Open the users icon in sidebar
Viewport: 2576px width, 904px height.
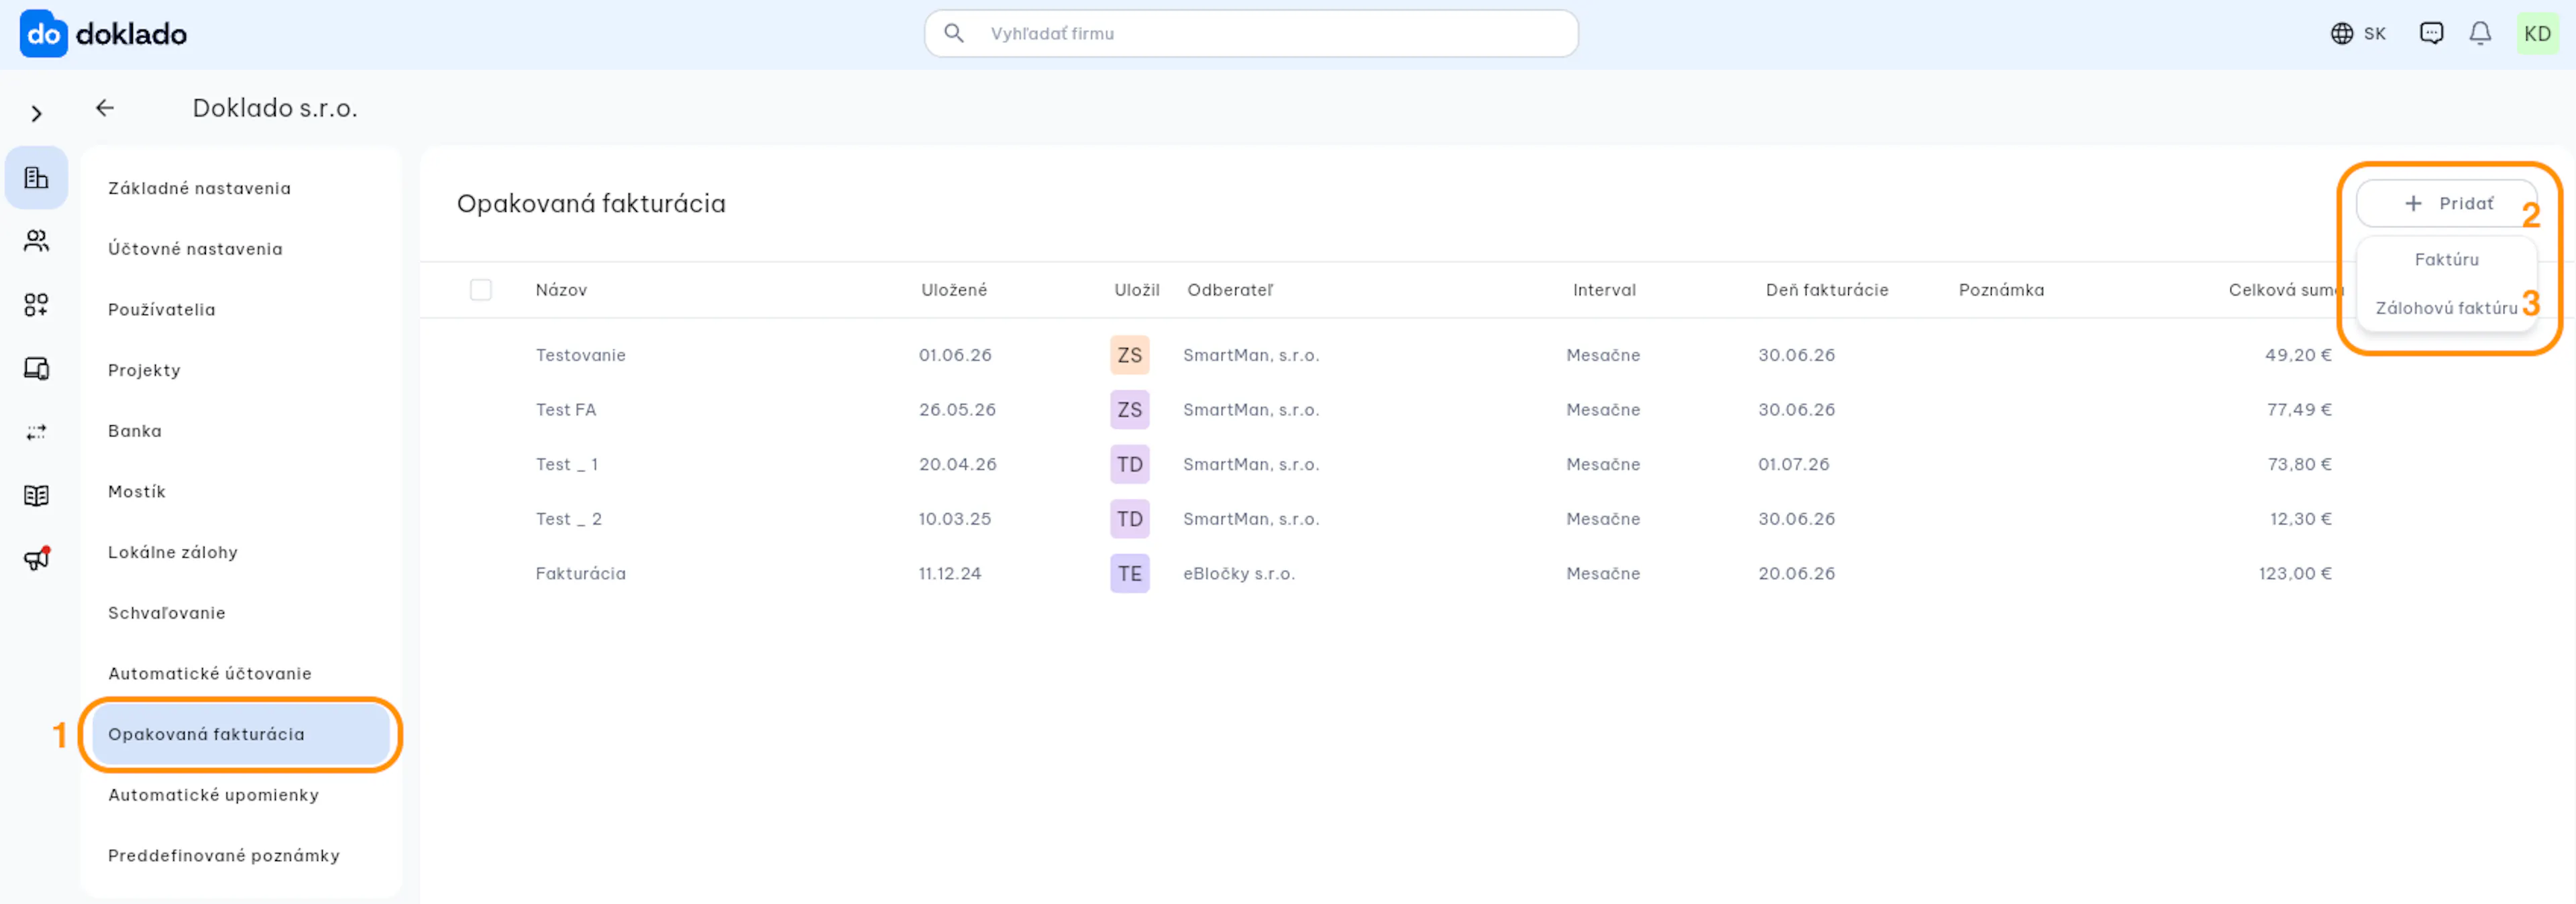[x=37, y=241]
